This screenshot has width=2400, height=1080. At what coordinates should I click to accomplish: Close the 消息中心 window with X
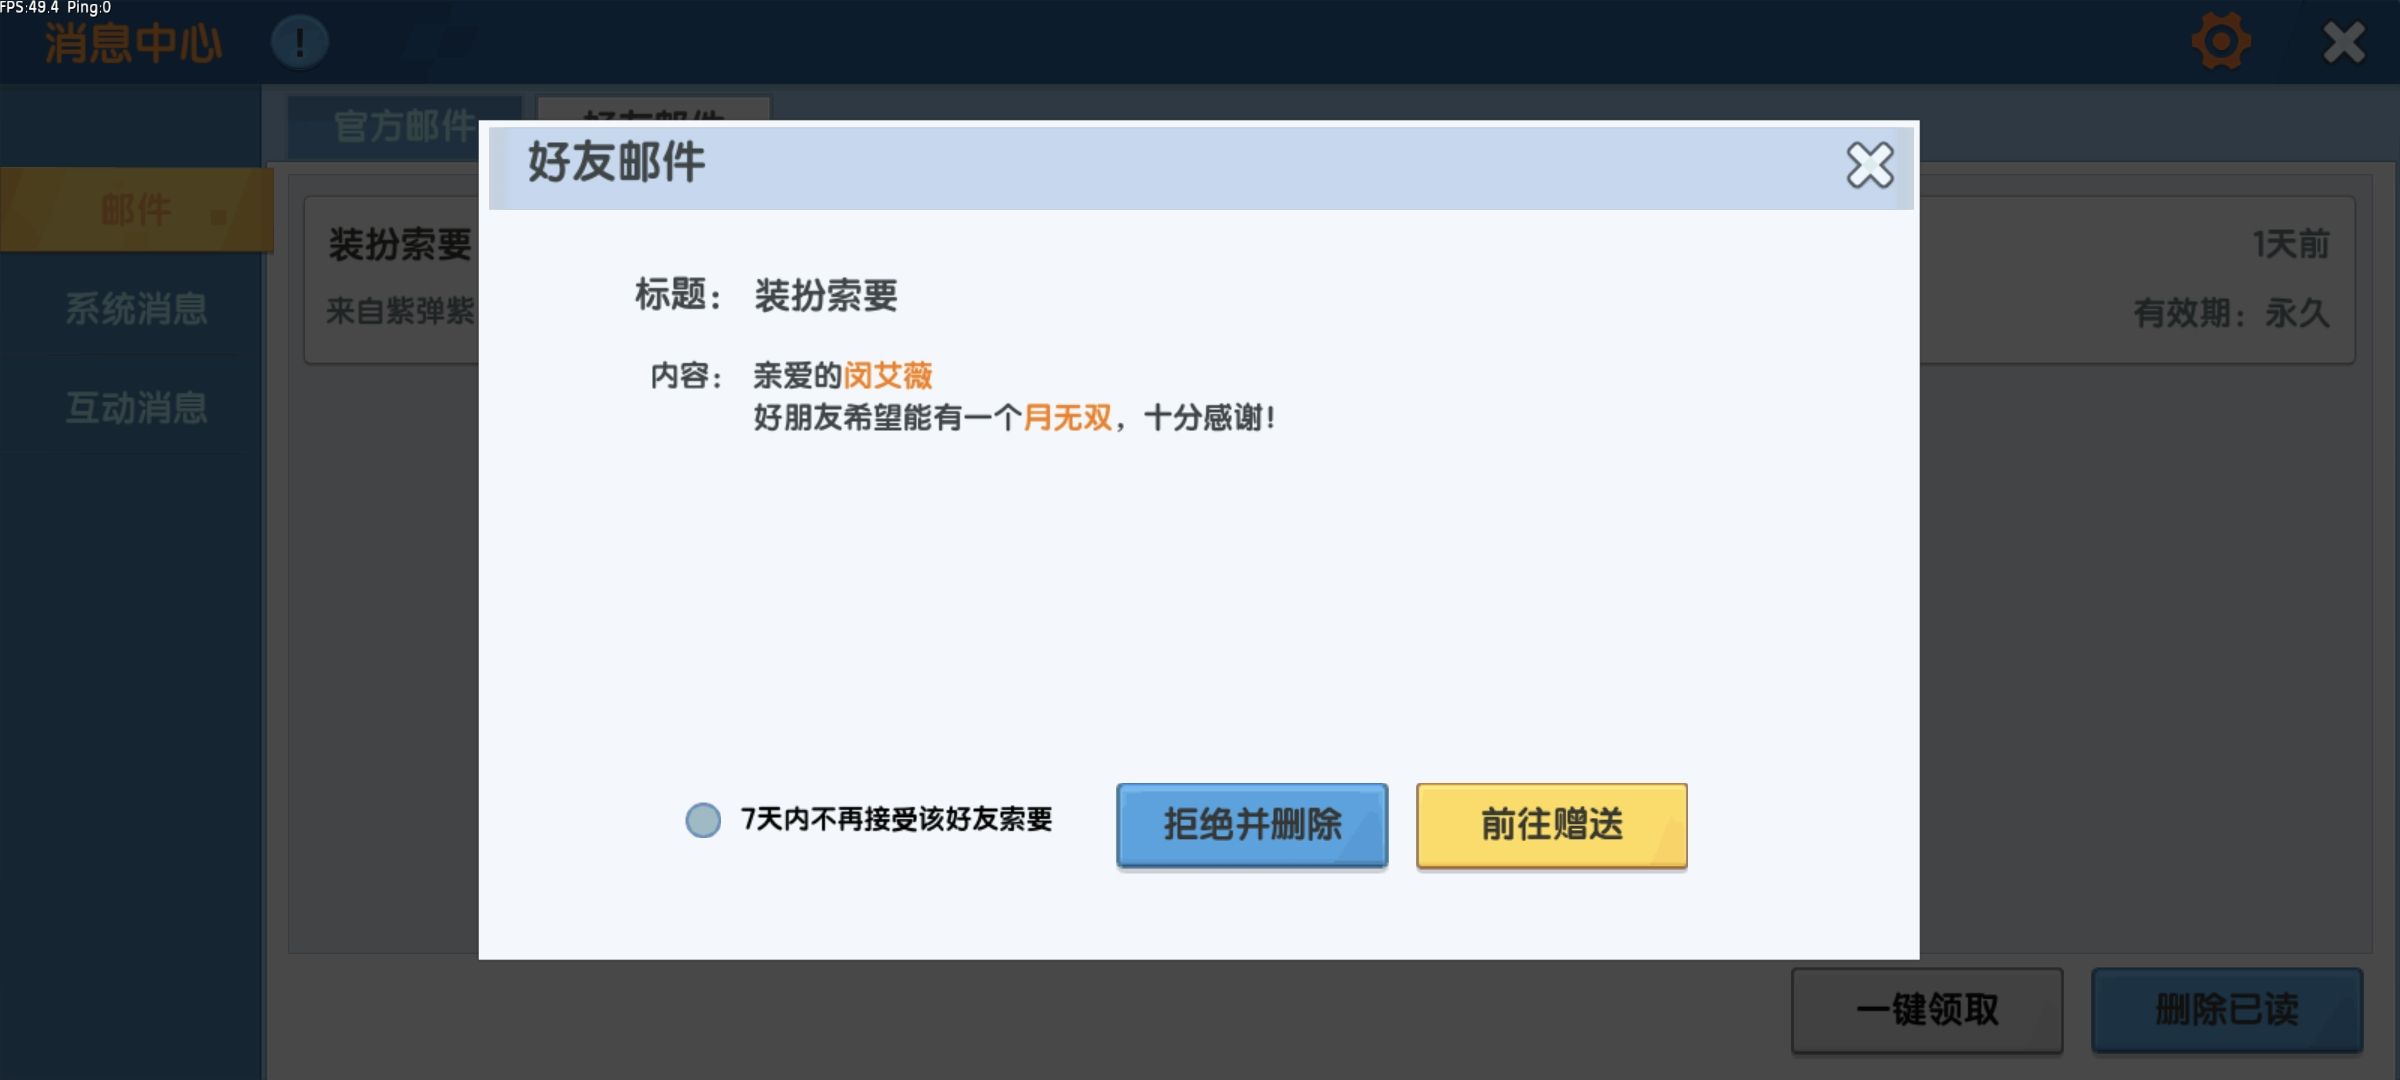click(x=2343, y=43)
